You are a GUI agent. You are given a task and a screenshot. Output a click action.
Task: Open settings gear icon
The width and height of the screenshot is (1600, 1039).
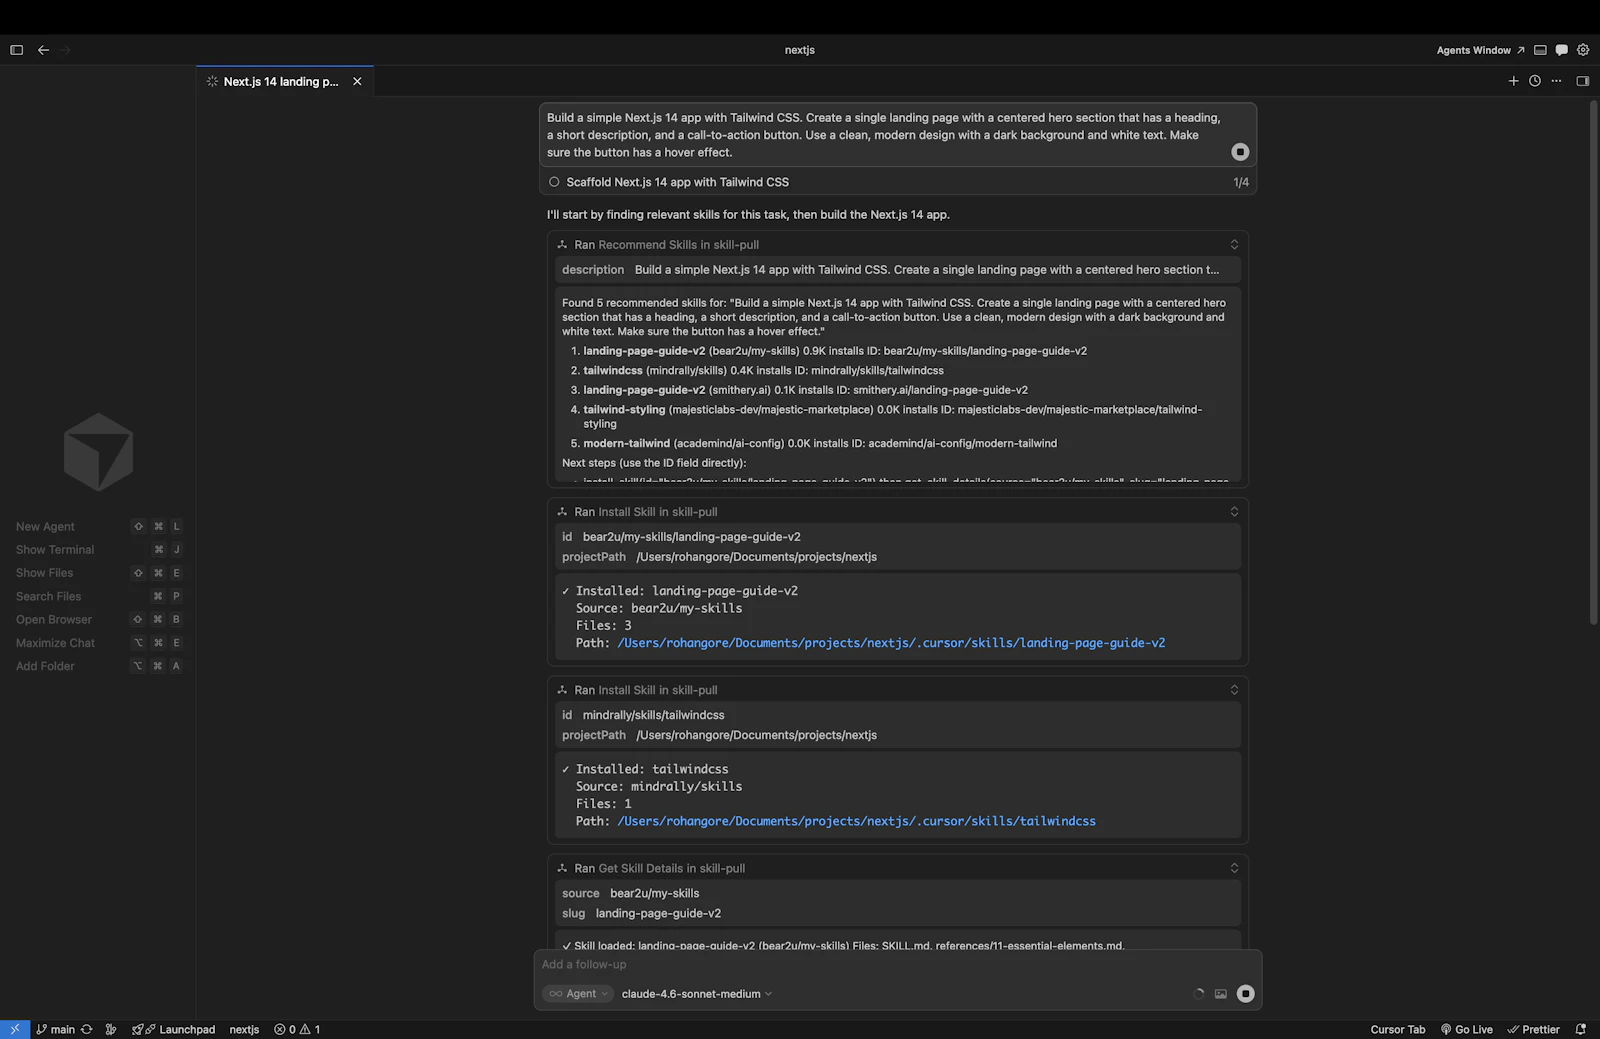pos(1583,50)
